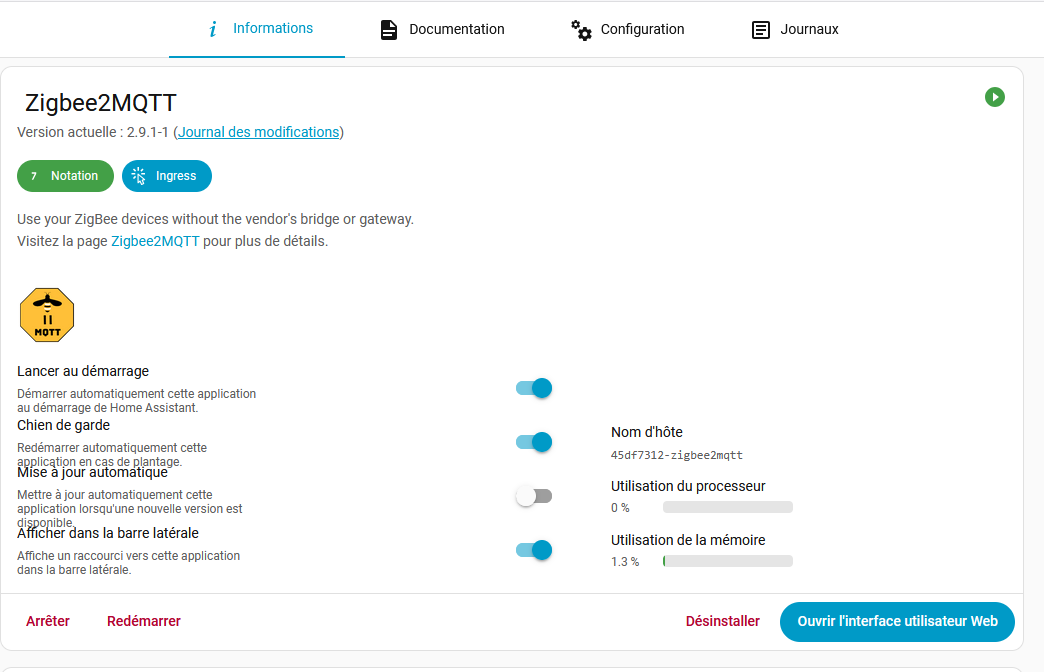
Task: Click the Zigbee2MQTT bee logo
Action: (48, 315)
